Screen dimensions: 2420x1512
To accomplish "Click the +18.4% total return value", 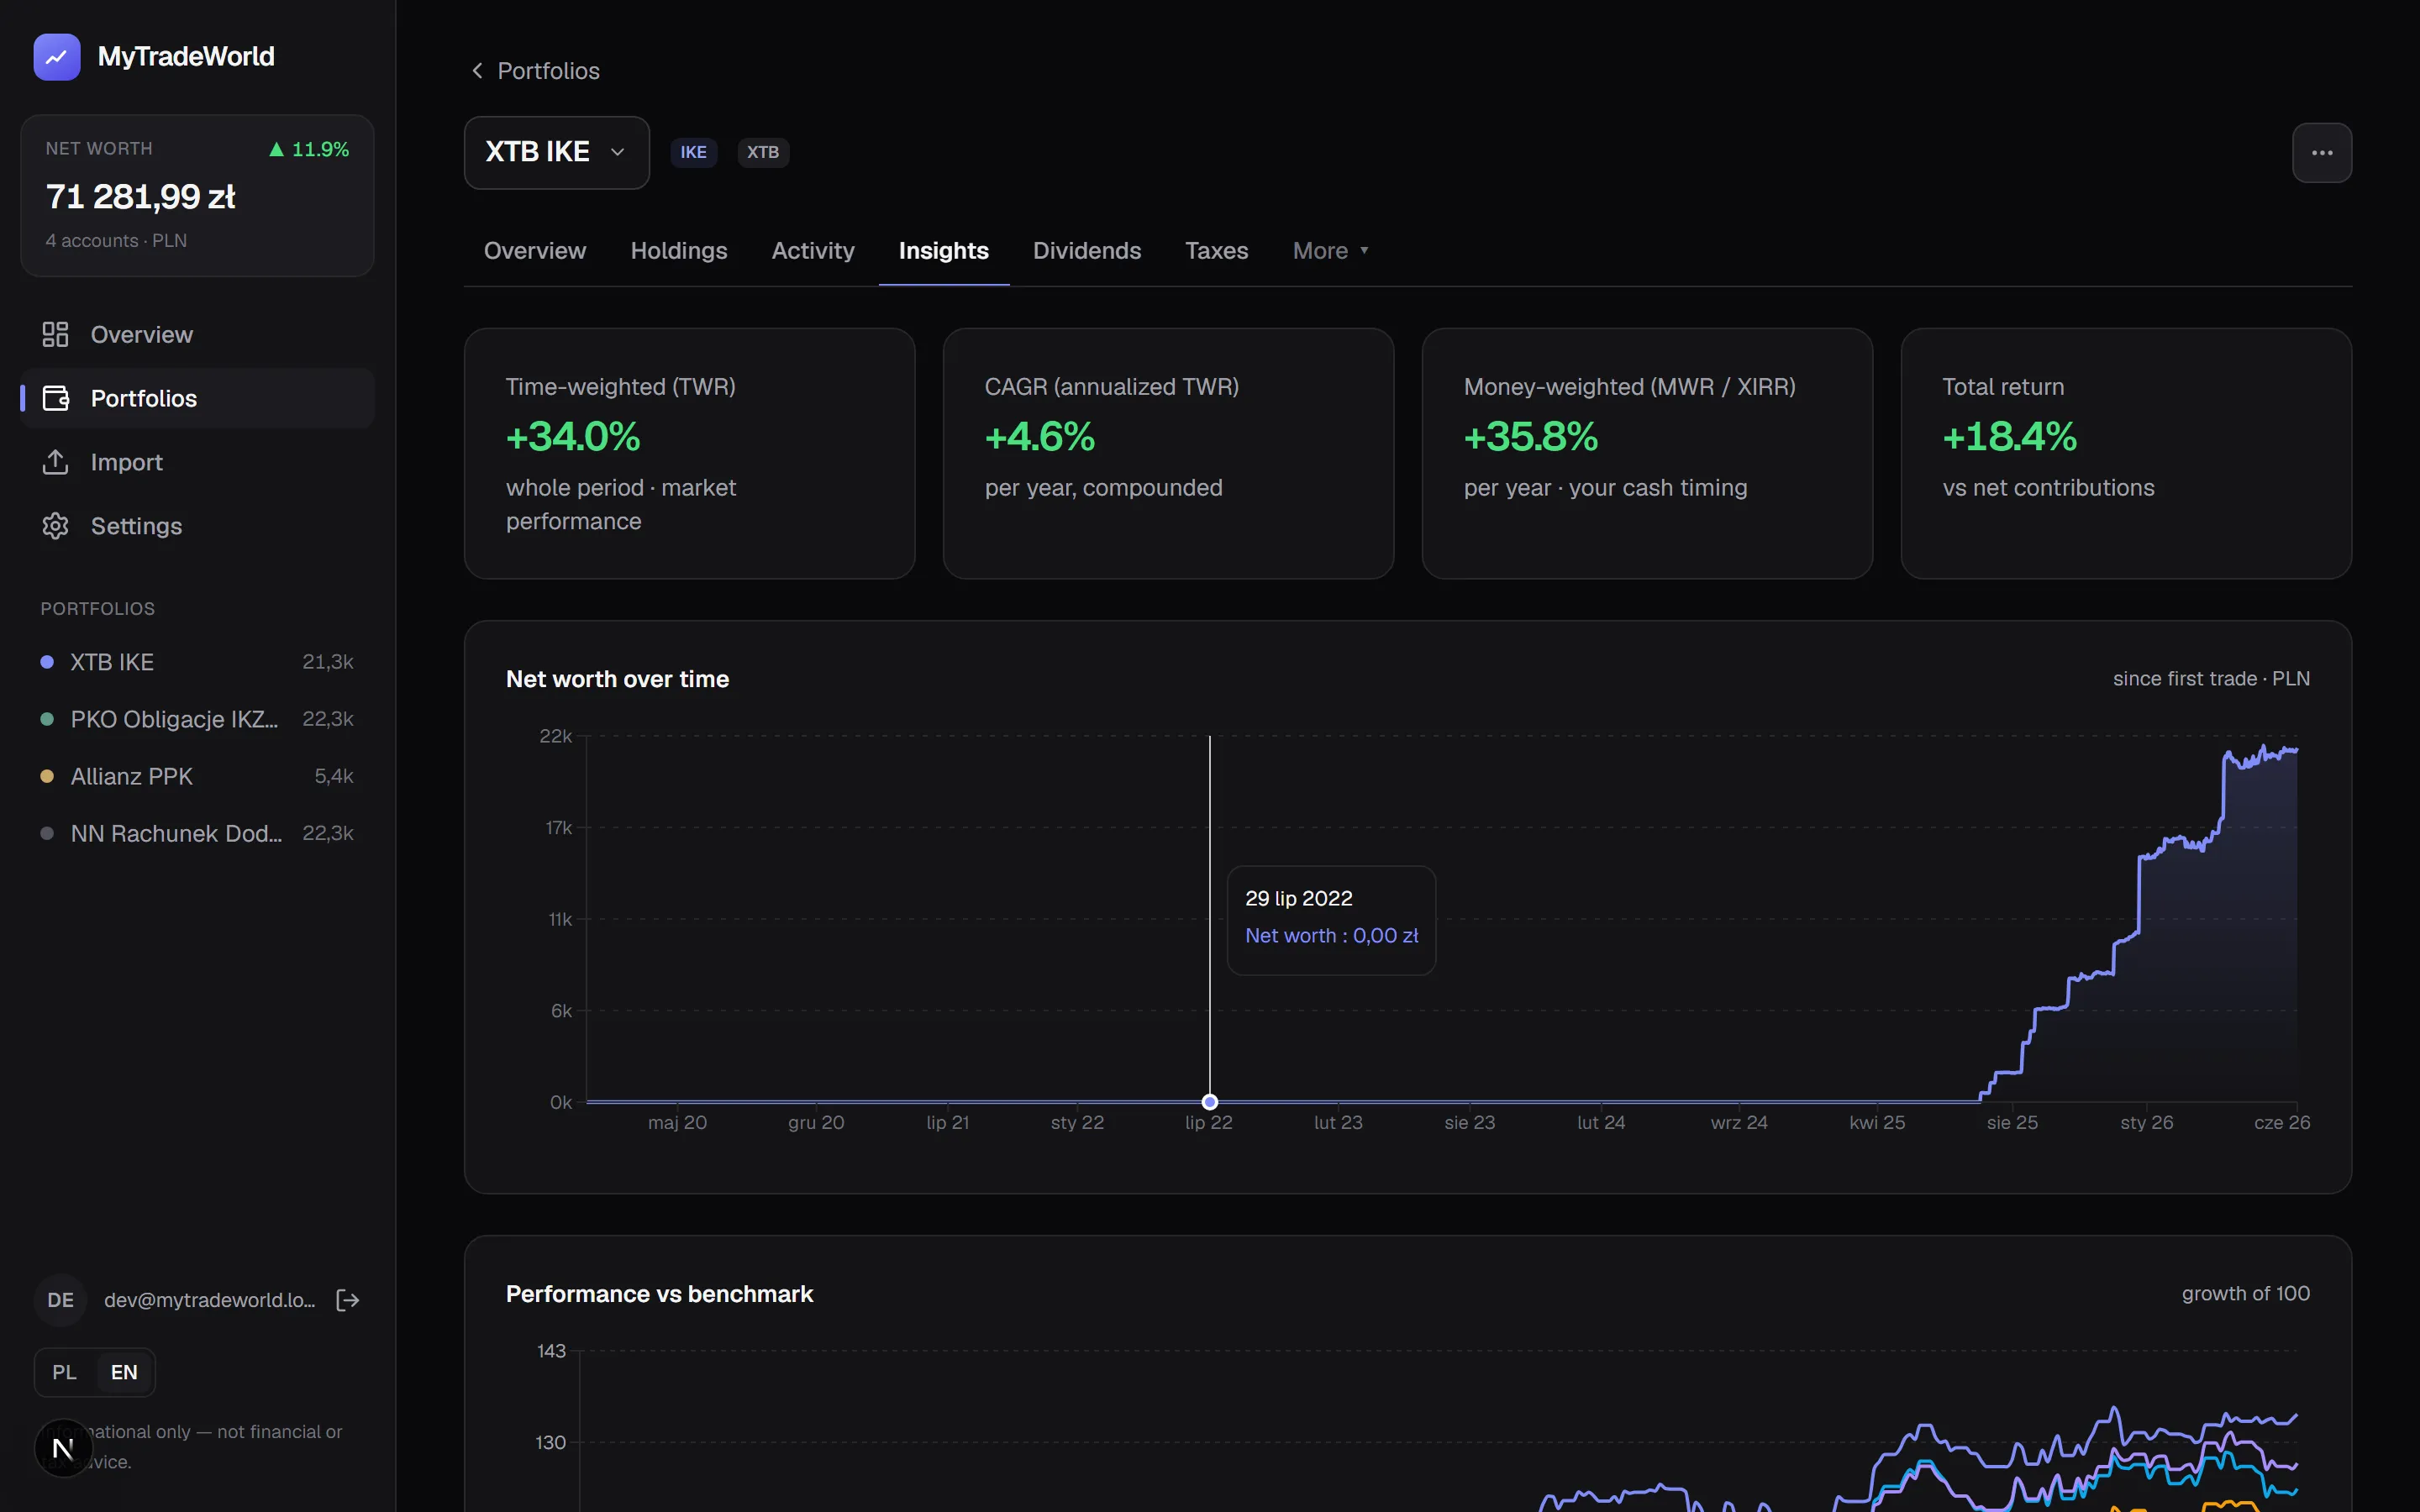I will click(2009, 437).
